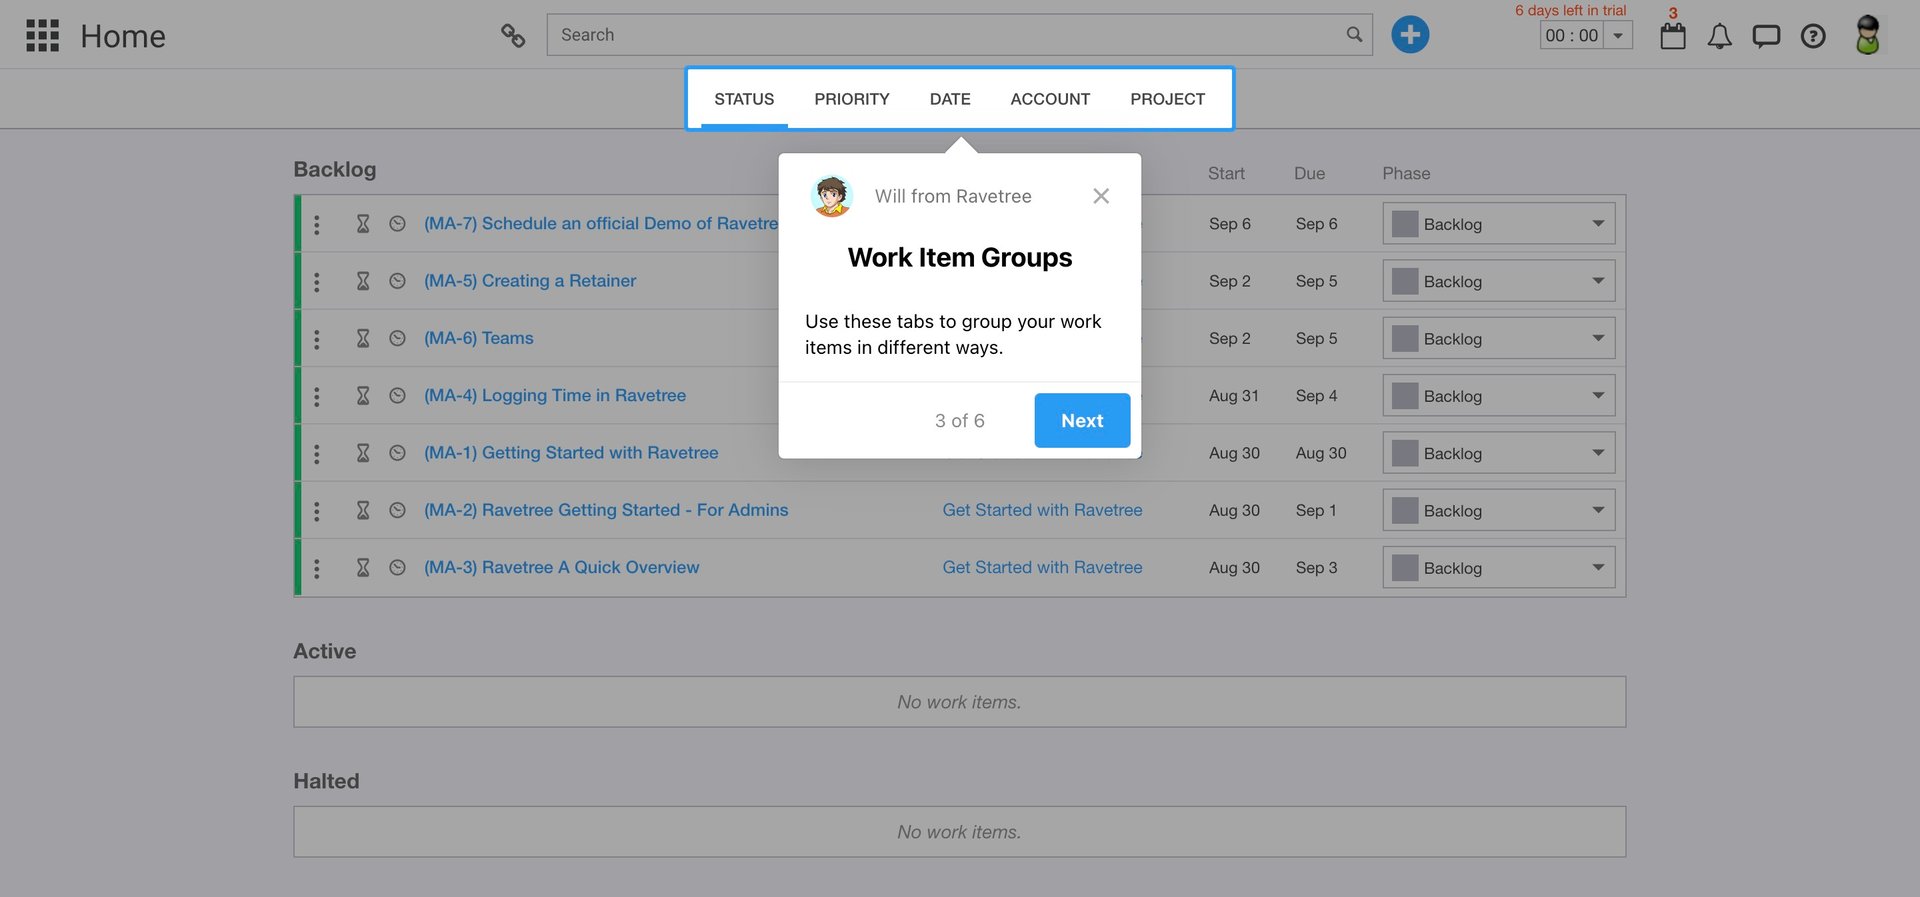The height and width of the screenshot is (897, 1920).
Task: Open MA-4 Logging Time in Ravetree
Action: 555,396
